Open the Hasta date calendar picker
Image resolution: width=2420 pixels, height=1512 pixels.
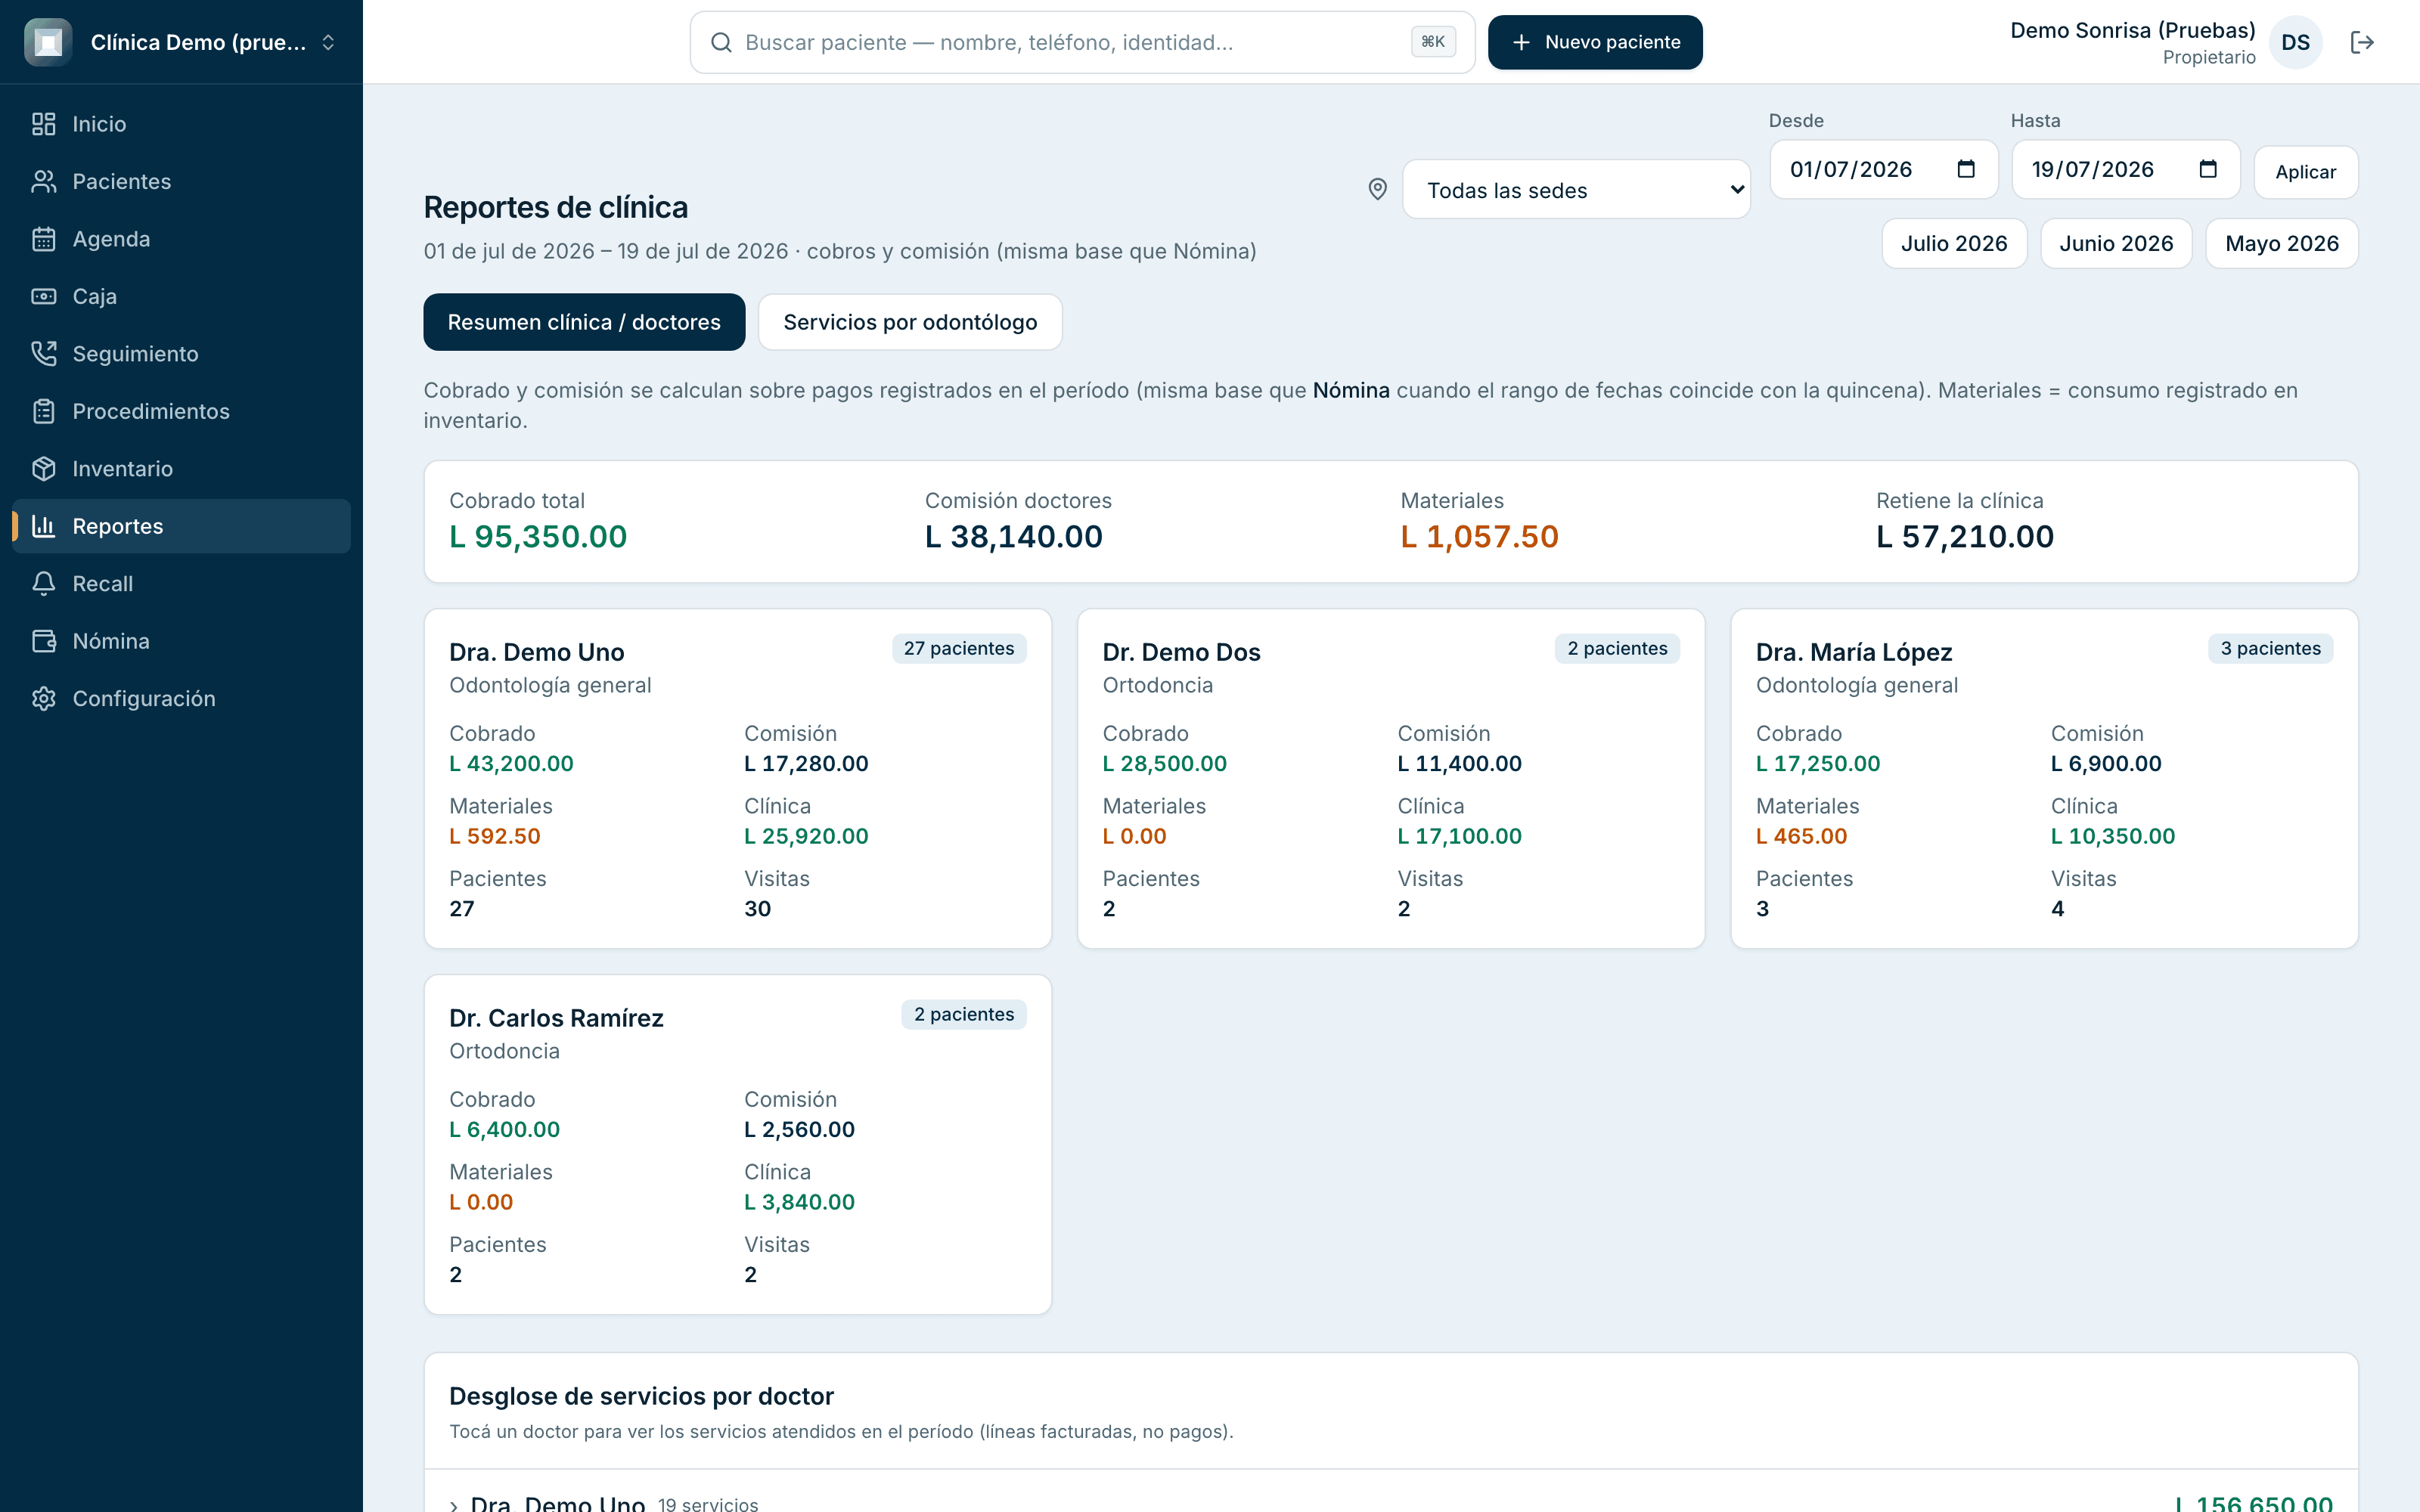2207,169
